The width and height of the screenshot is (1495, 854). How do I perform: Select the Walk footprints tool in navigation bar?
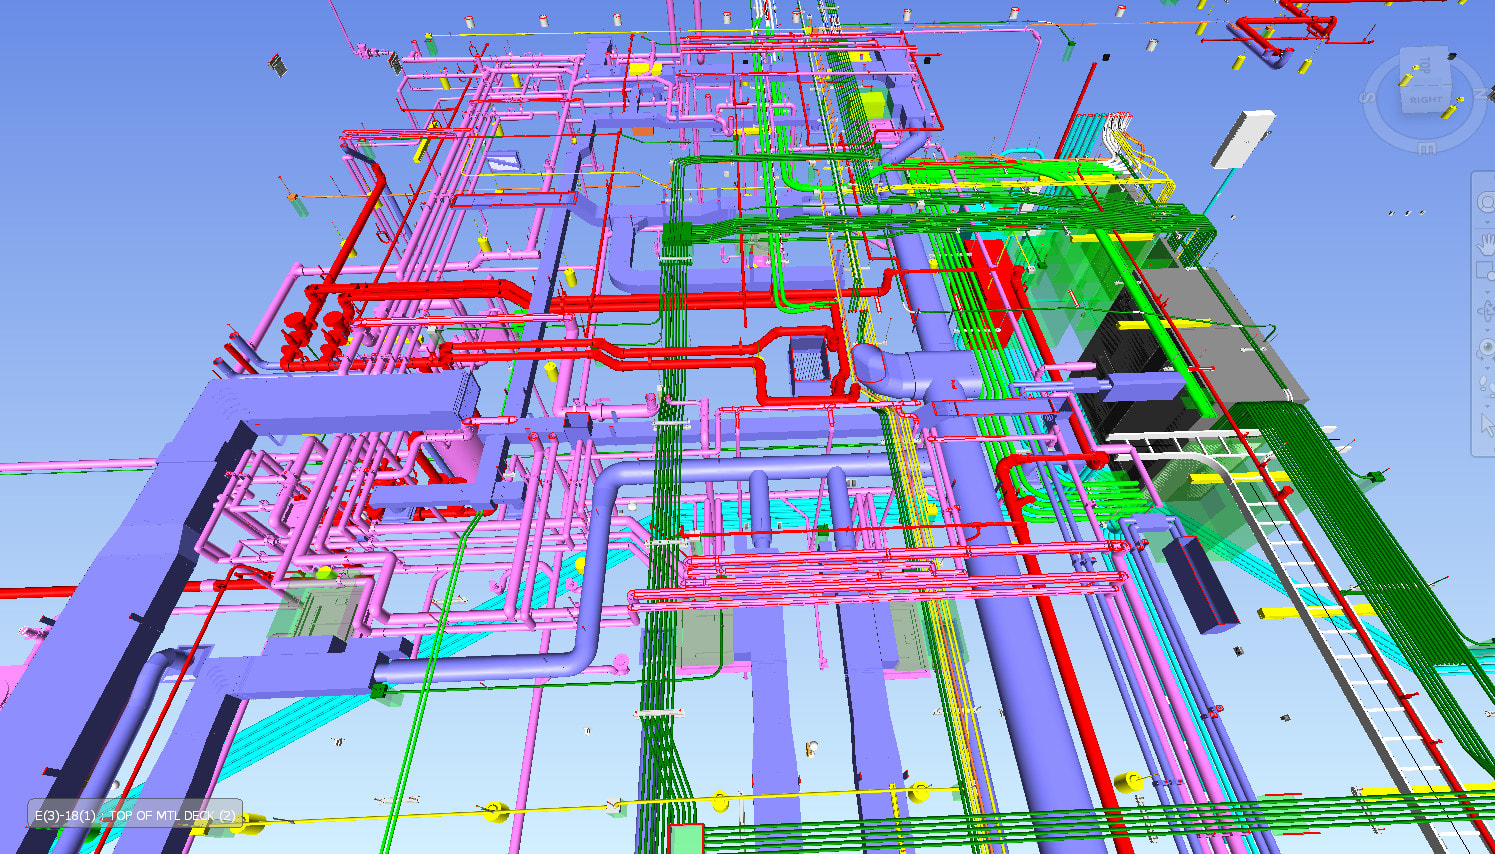pos(1487,386)
